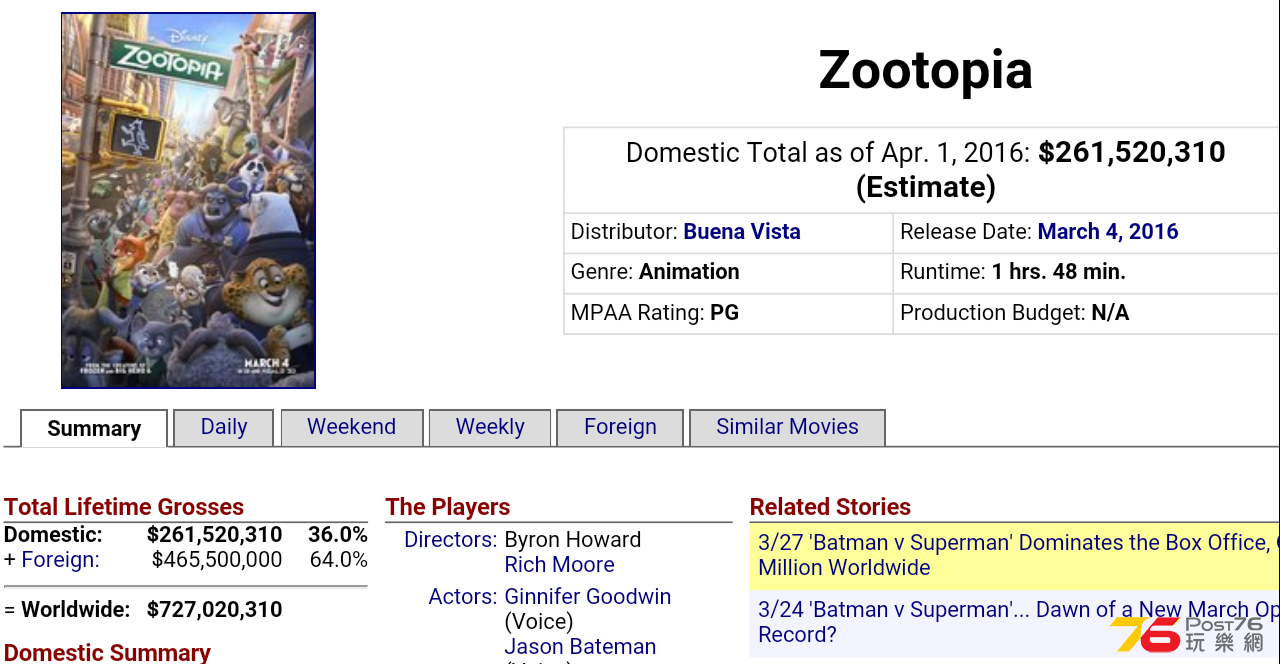Visit director Rich Moore's page

coord(560,565)
